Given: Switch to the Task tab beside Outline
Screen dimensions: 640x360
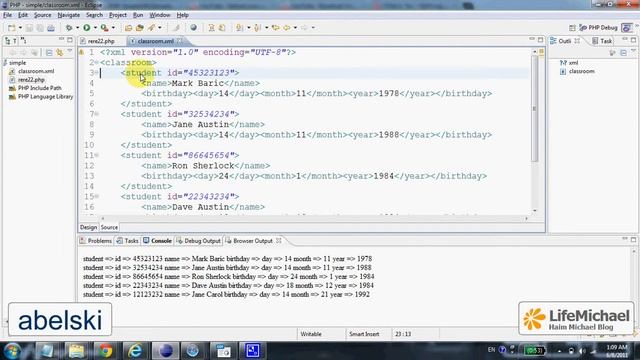Looking at the screenshot, I should click(x=602, y=41).
